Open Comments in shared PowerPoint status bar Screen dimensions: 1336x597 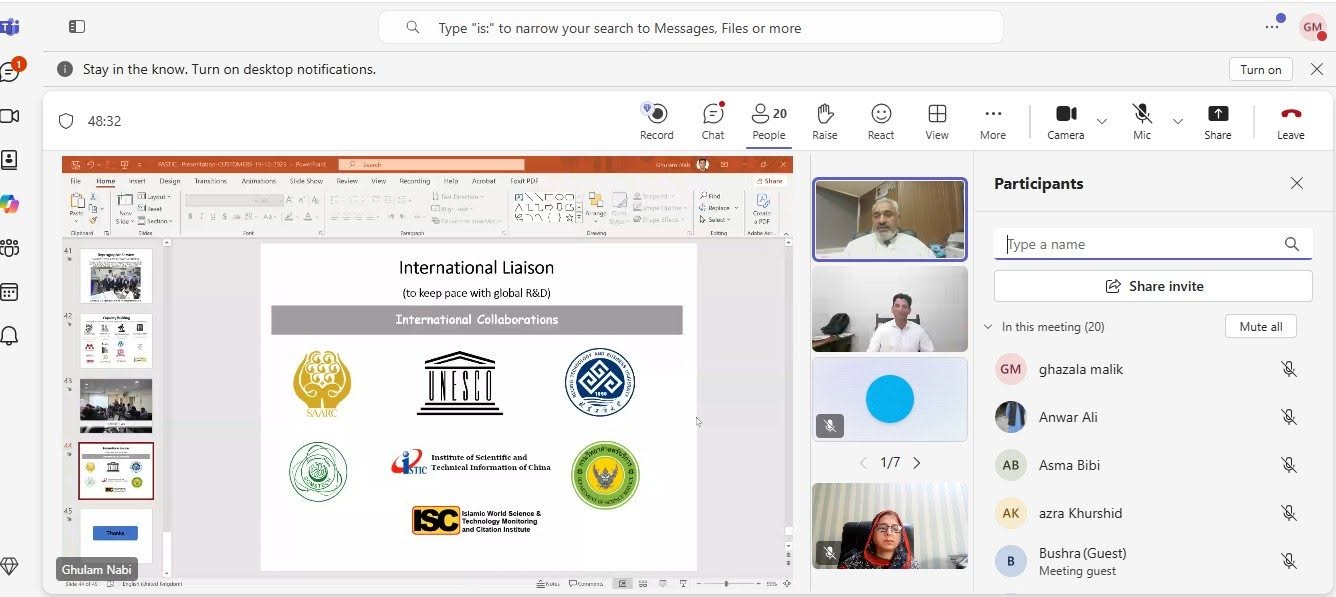(x=585, y=583)
